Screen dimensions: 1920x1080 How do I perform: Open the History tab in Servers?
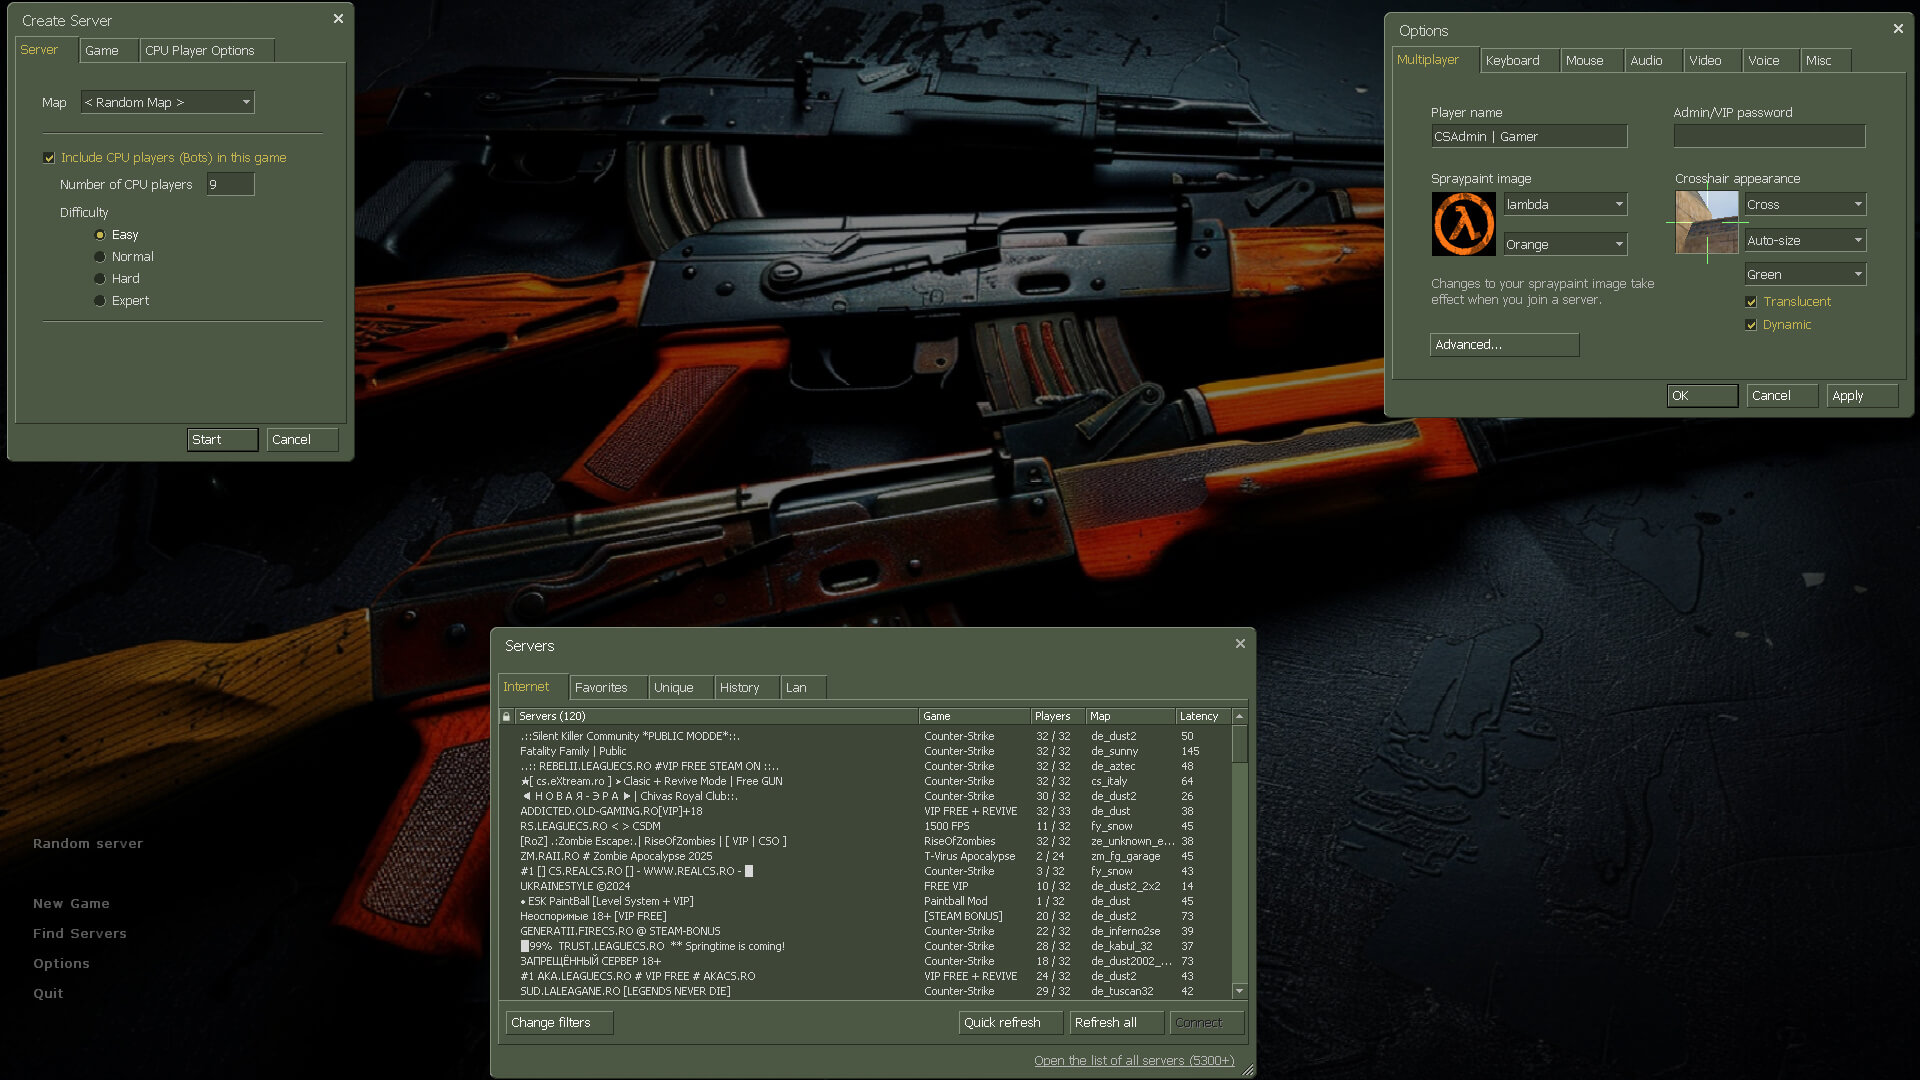[x=747, y=687]
